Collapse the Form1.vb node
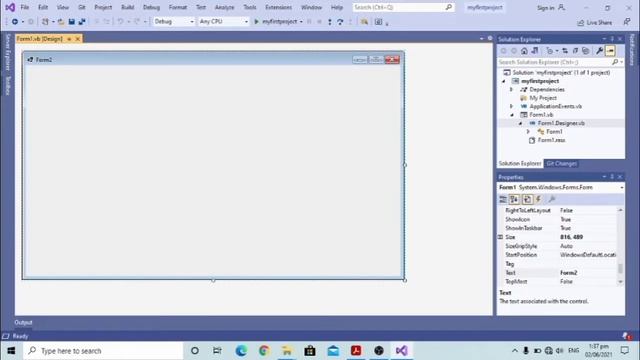The width and height of the screenshot is (640, 360). pyautogui.click(x=512, y=115)
